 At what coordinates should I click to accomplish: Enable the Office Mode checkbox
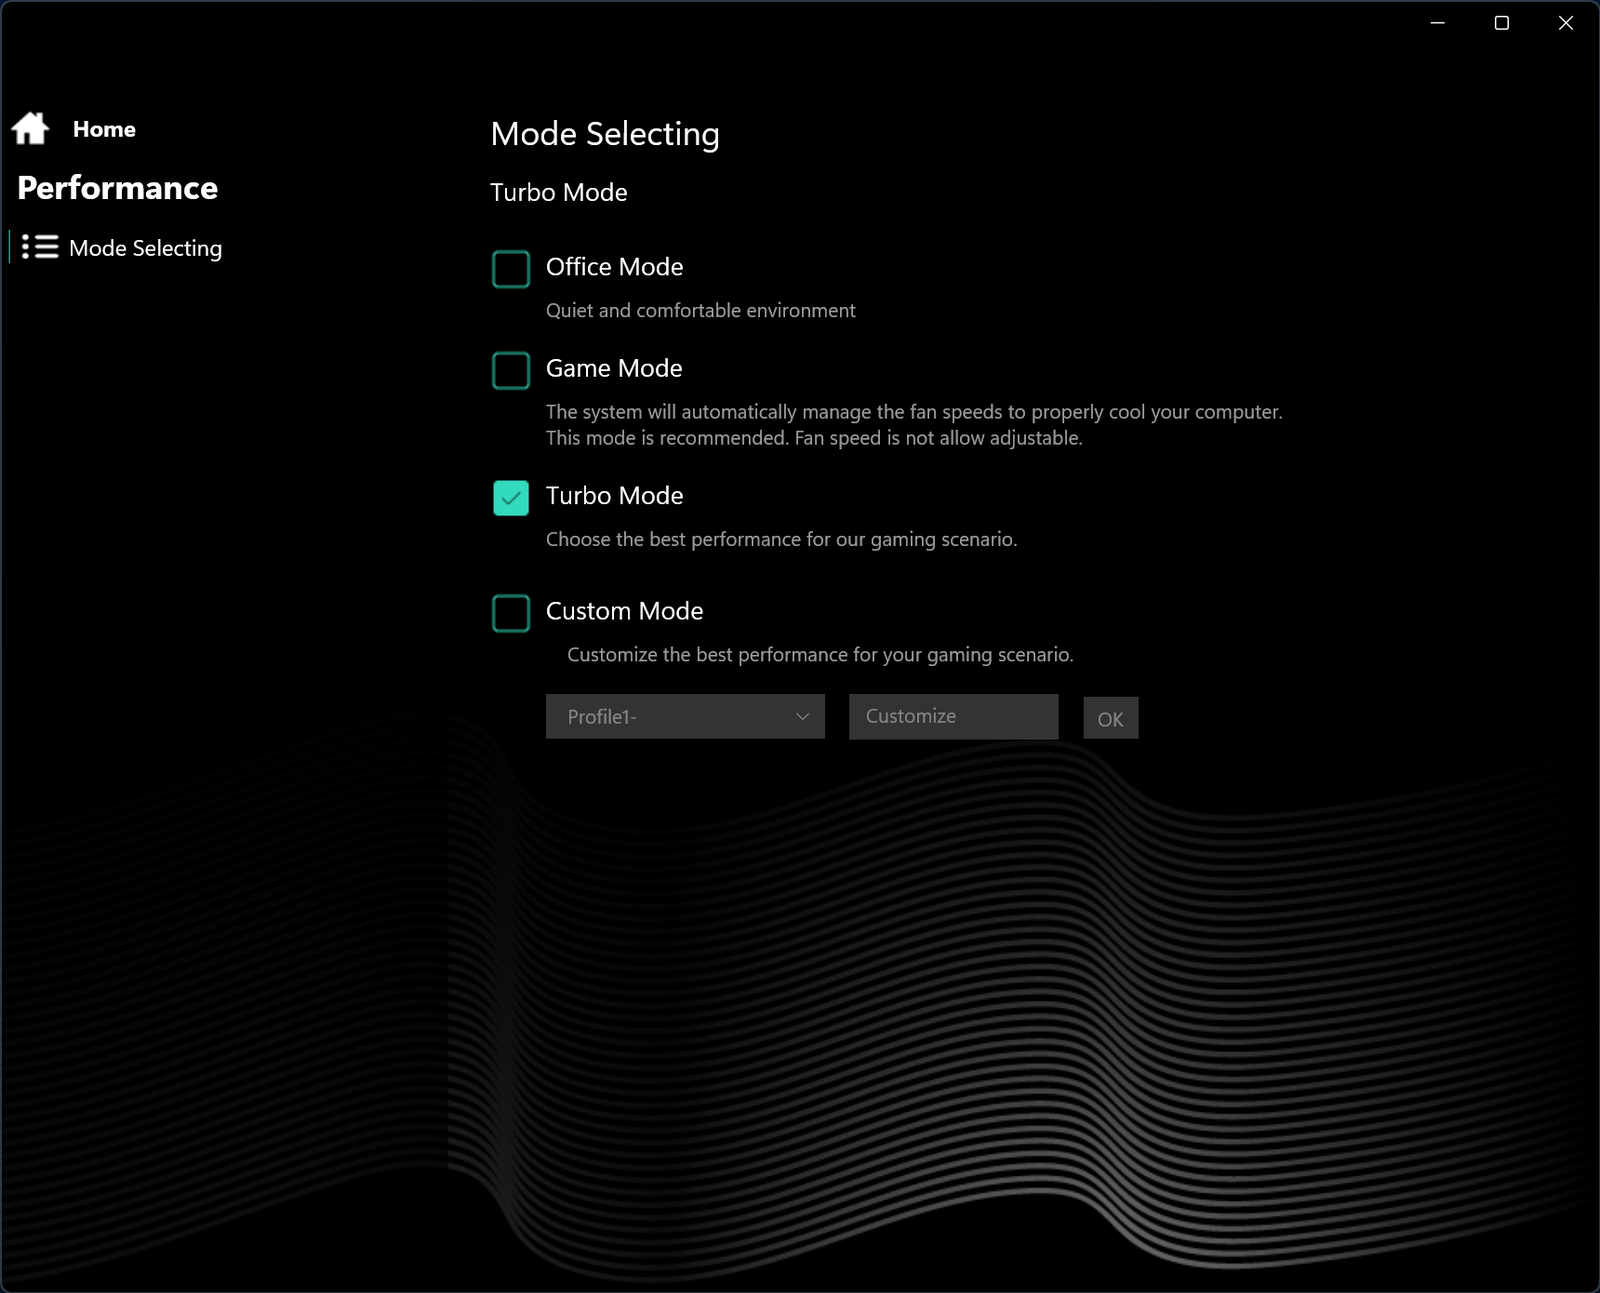(x=511, y=269)
